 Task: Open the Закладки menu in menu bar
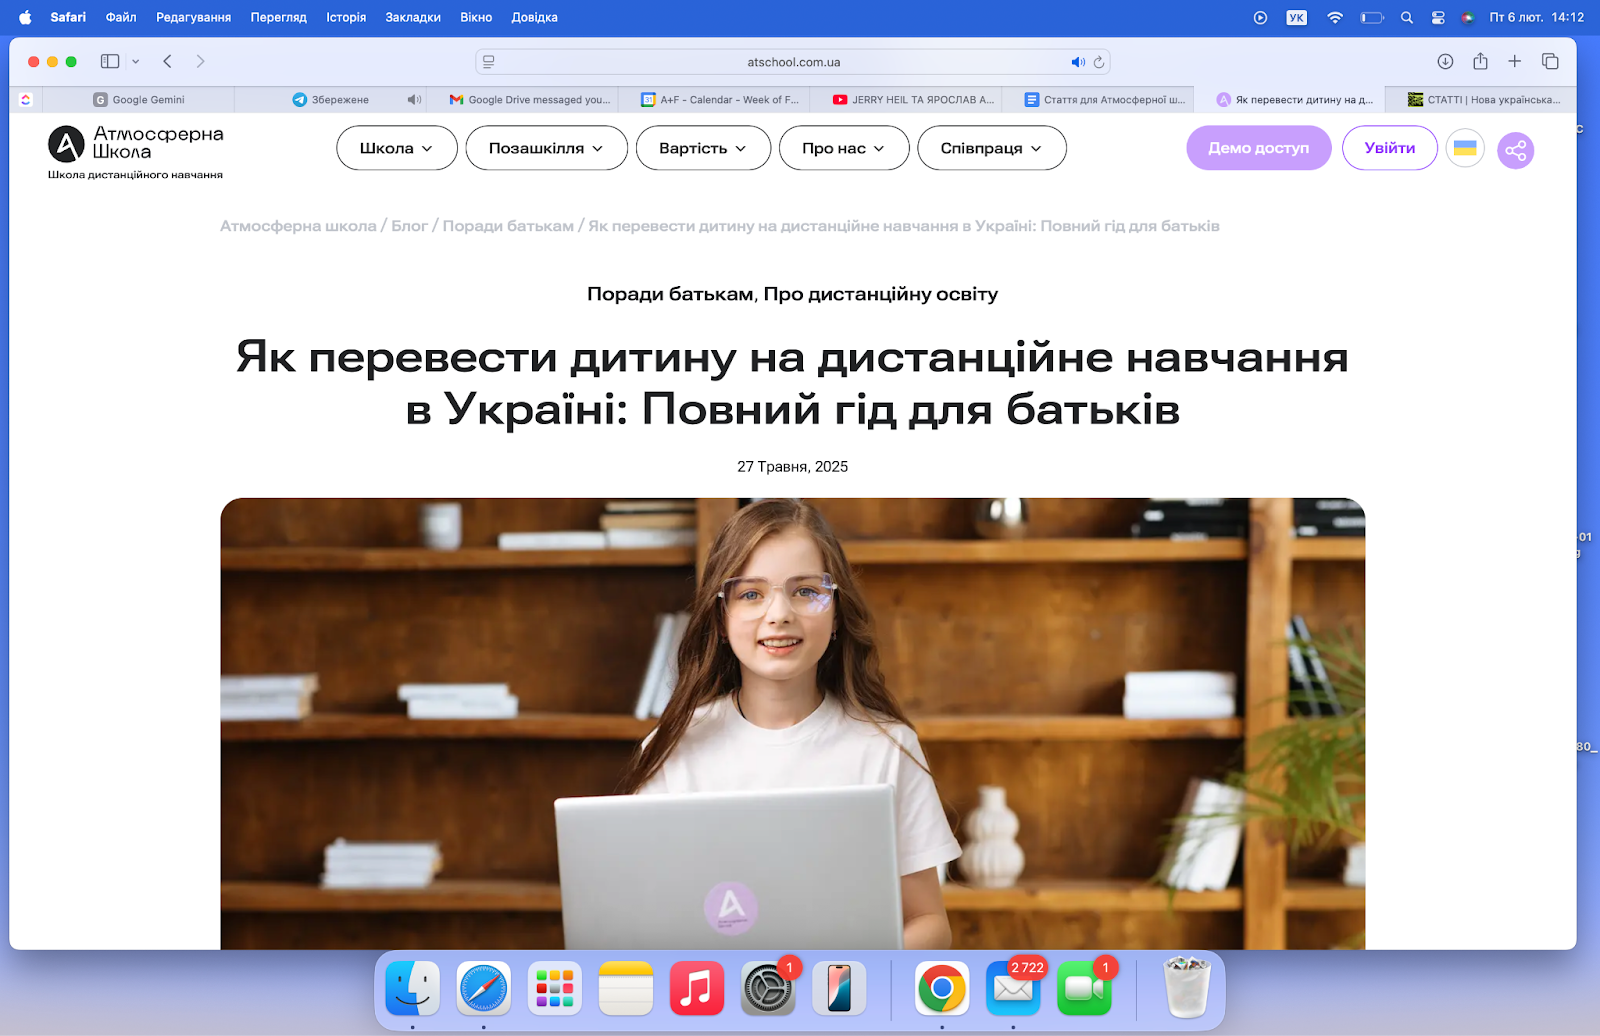(x=413, y=17)
